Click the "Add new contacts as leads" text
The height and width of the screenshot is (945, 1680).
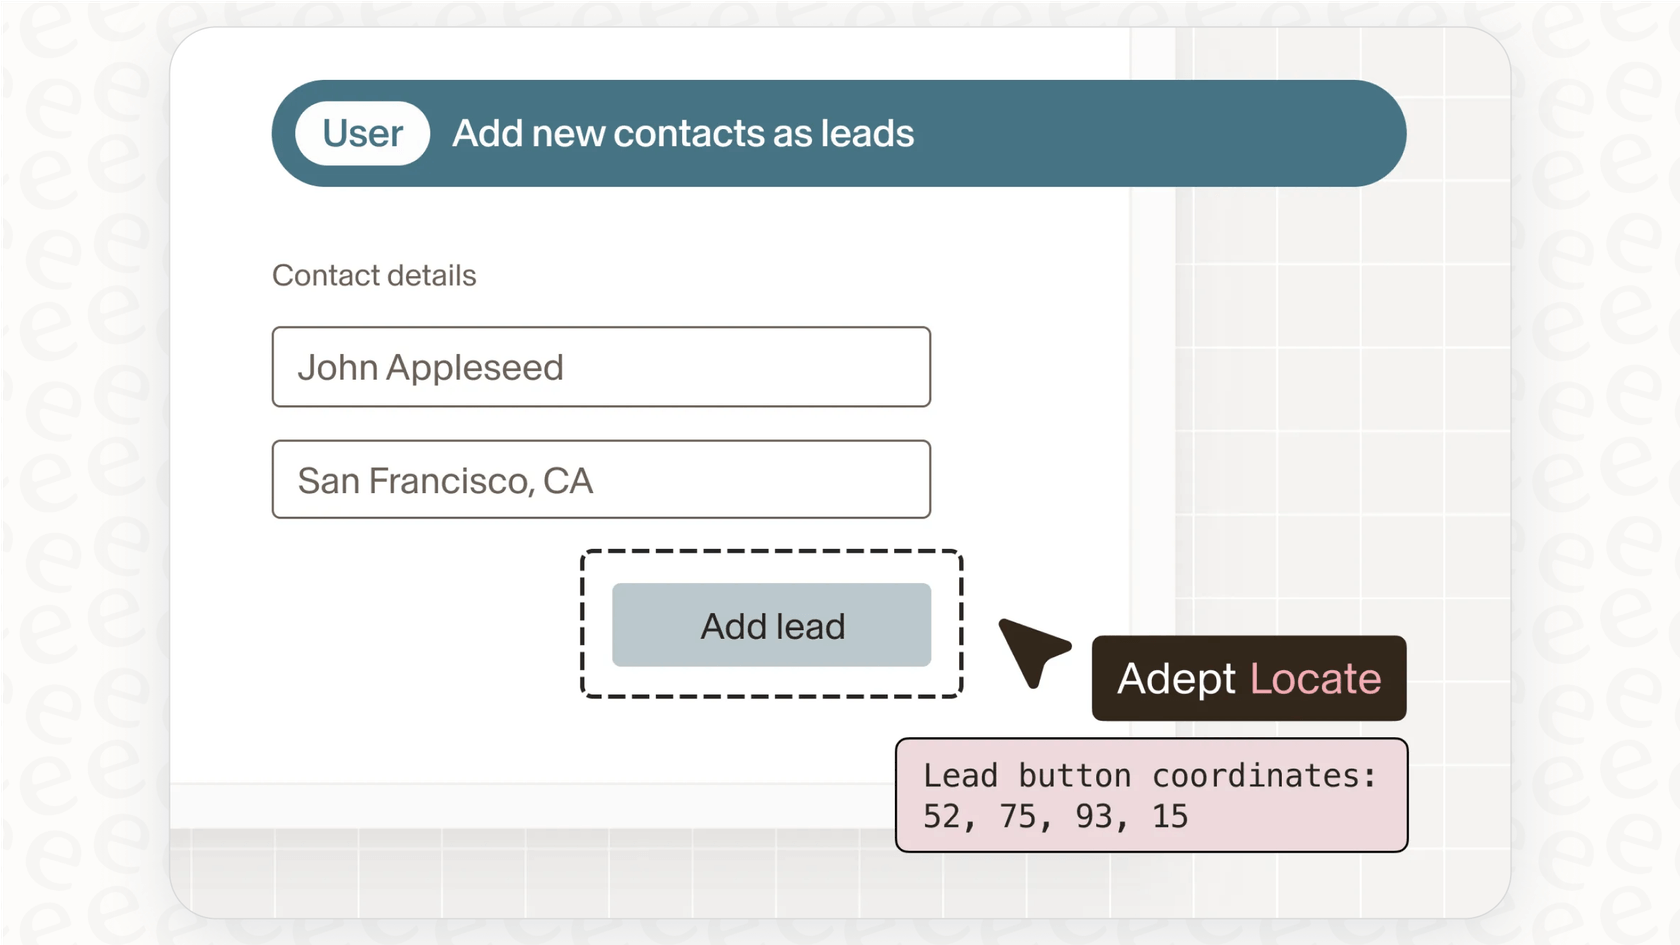click(x=683, y=134)
